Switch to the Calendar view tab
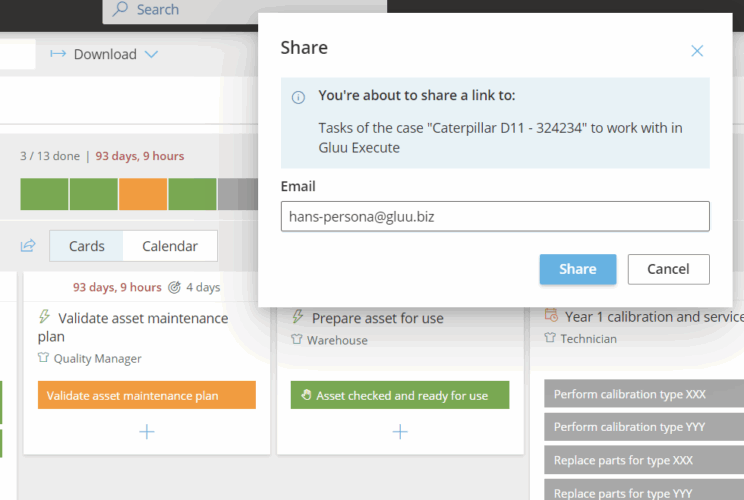The image size is (744, 500). [170, 246]
